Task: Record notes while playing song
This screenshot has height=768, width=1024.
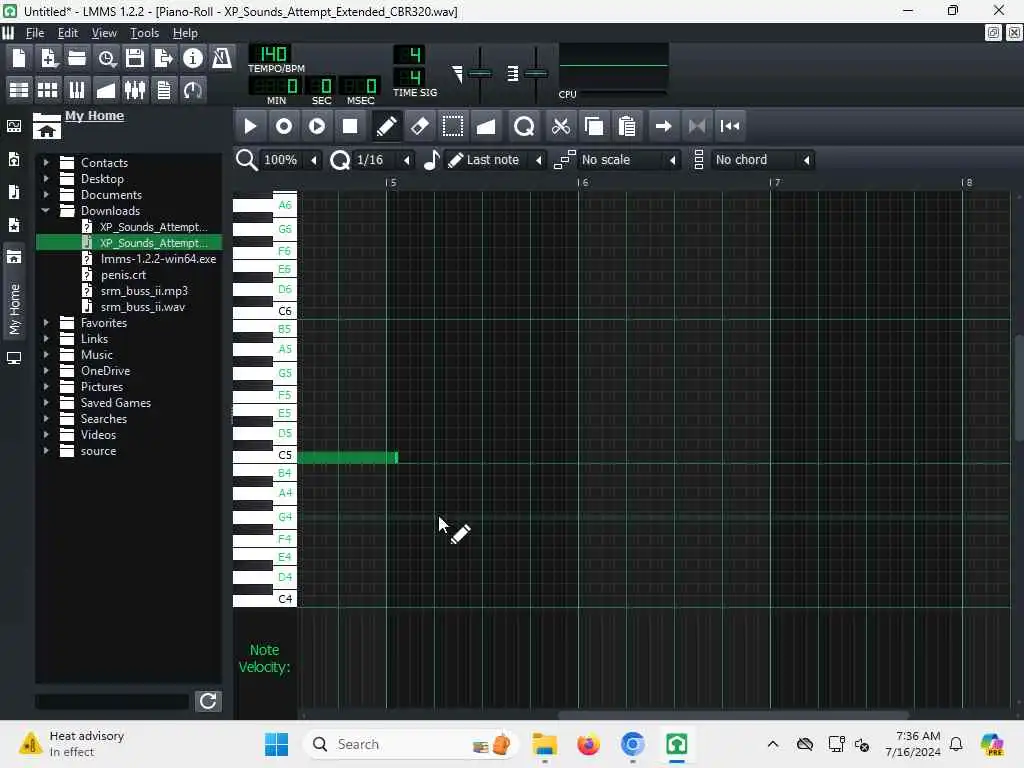Action: [x=317, y=126]
